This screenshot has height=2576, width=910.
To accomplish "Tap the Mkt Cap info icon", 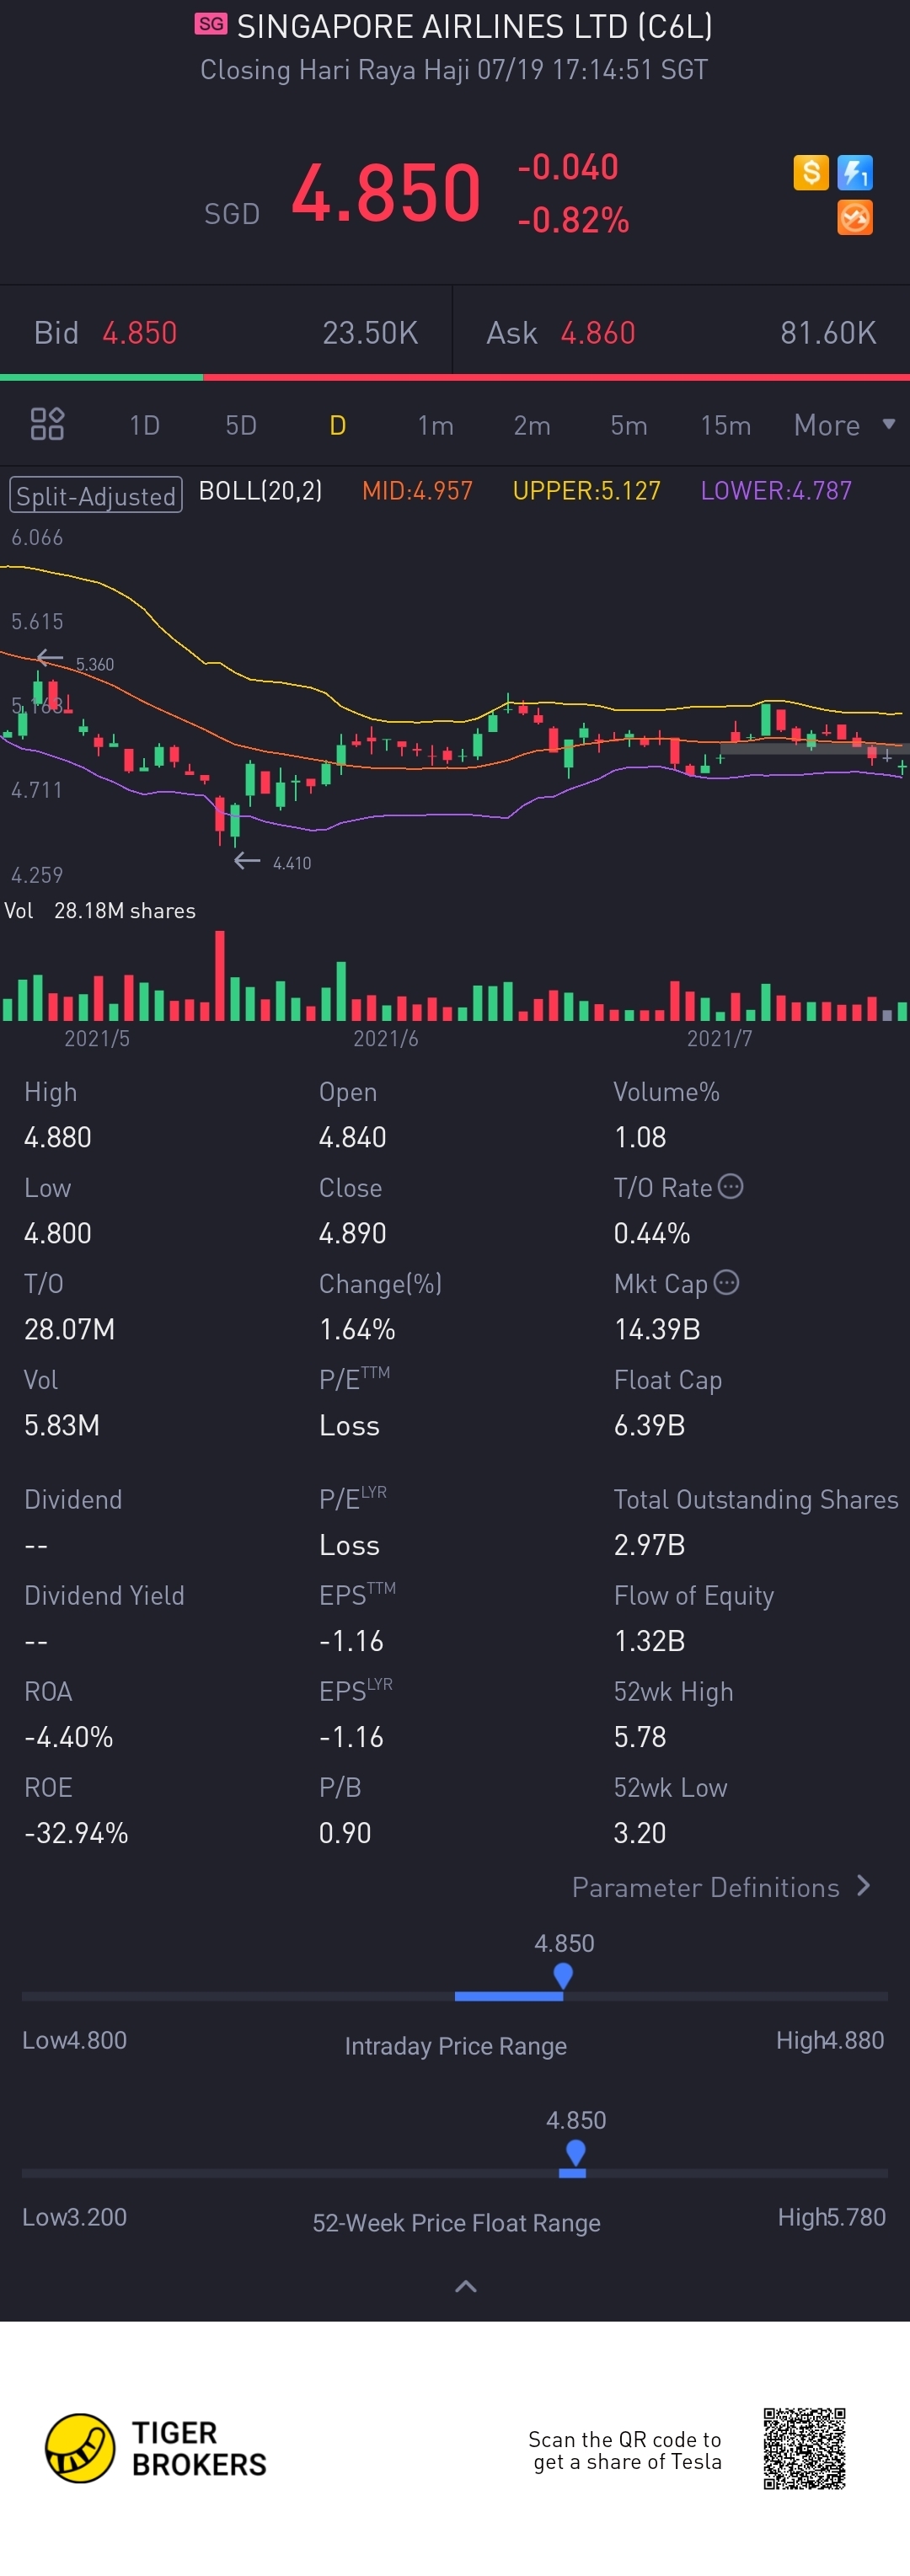I will click(x=727, y=1283).
